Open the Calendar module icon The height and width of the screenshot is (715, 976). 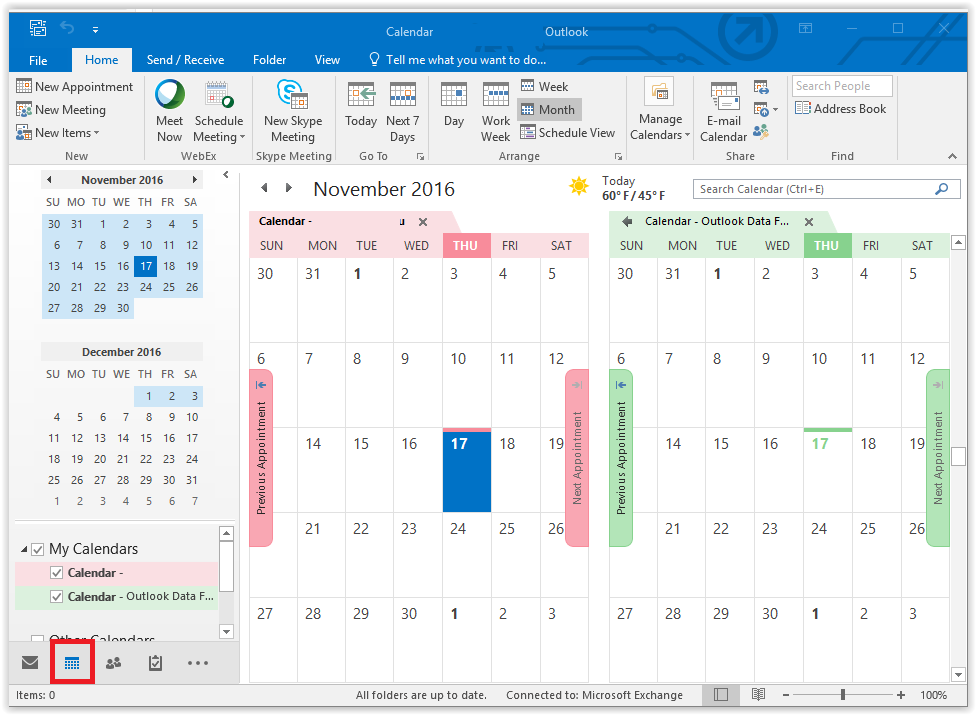point(72,663)
